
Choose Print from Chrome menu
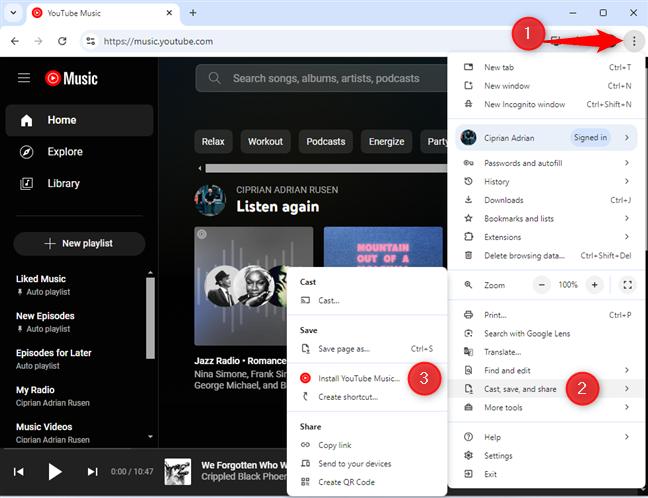point(546,315)
